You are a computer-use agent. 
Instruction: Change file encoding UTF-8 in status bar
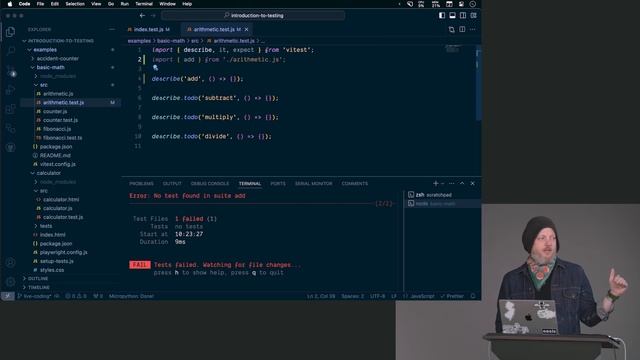coord(378,296)
